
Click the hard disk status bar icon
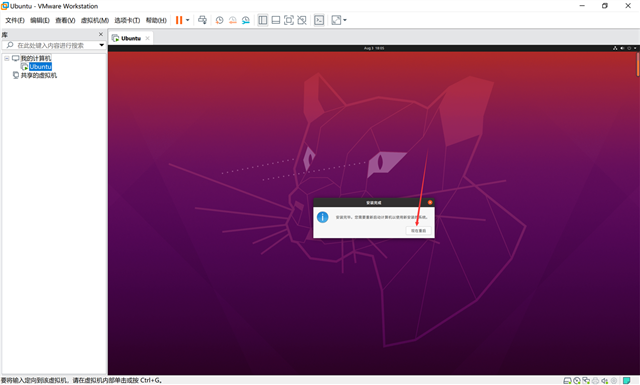(567, 381)
